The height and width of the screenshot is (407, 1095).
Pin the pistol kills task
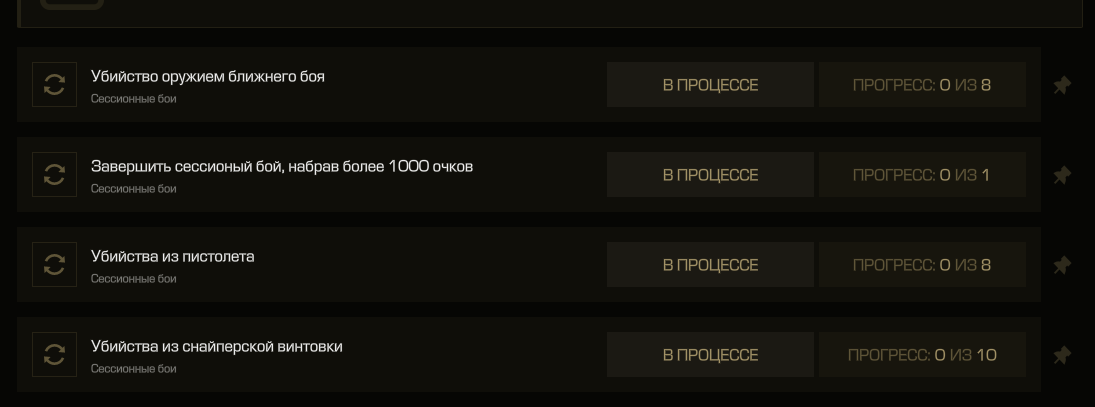click(x=1061, y=265)
